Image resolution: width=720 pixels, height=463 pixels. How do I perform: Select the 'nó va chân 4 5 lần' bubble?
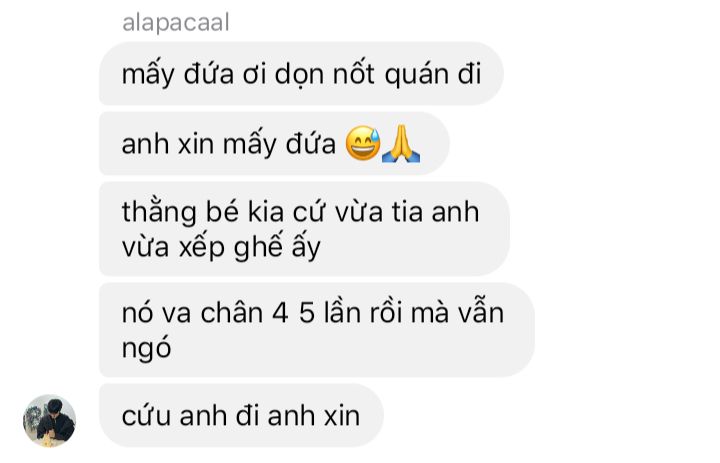point(317,330)
